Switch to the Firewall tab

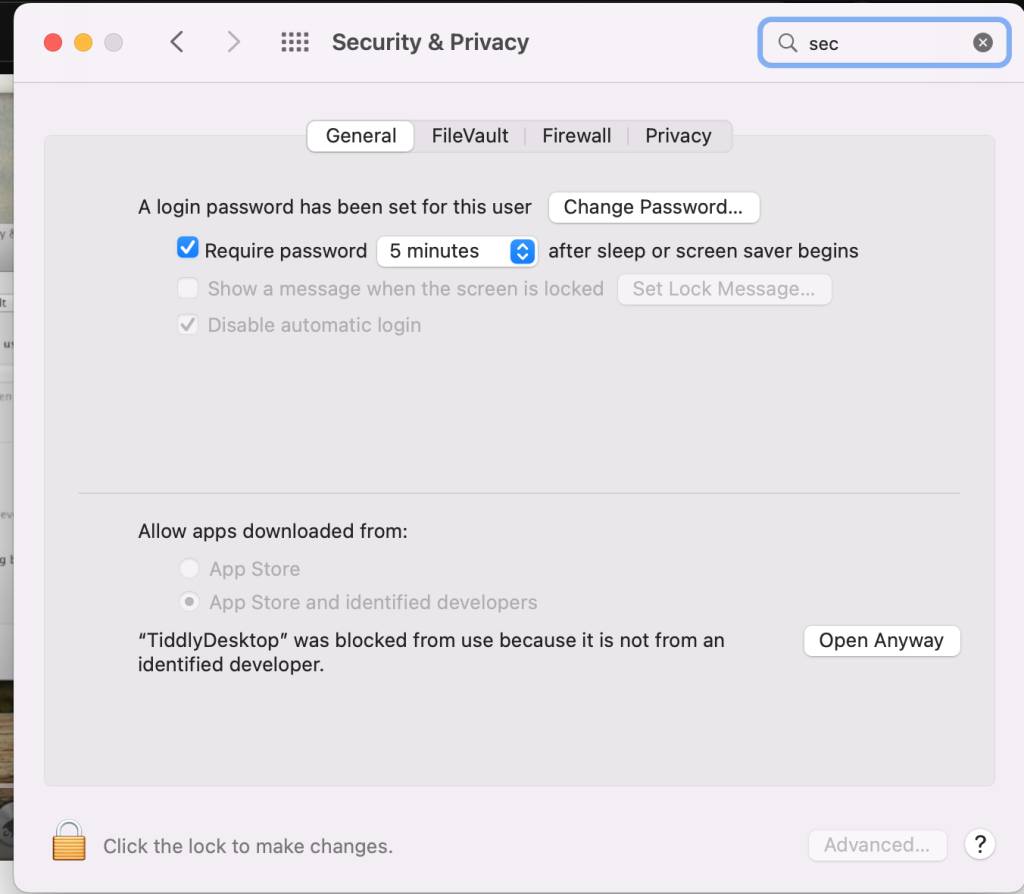(x=577, y=136)
